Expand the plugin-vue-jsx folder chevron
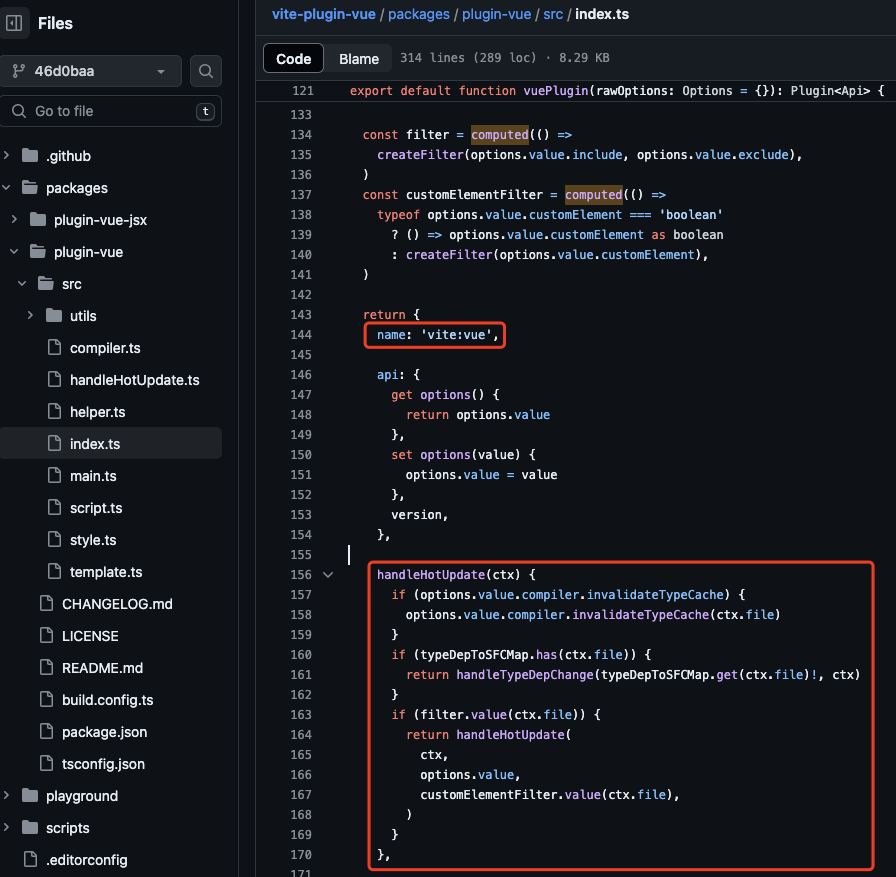The image size is (896, 877). pyautogui.click(x=14, y=219)
